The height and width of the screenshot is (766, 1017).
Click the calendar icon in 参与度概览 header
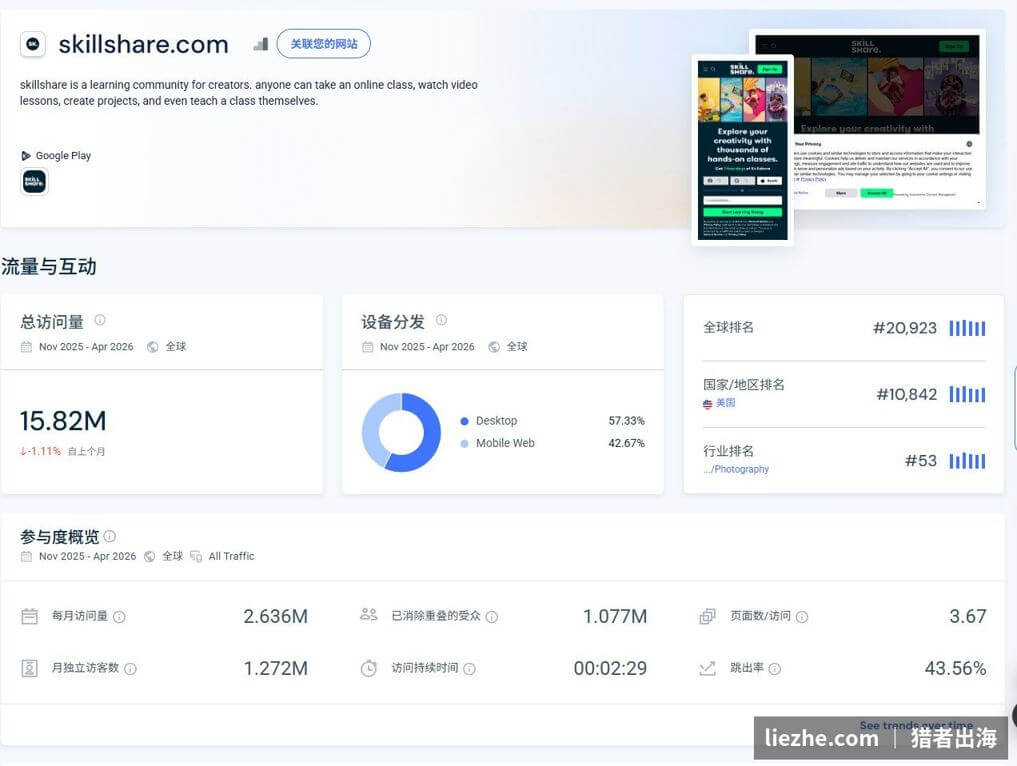(x=26, y=557)
